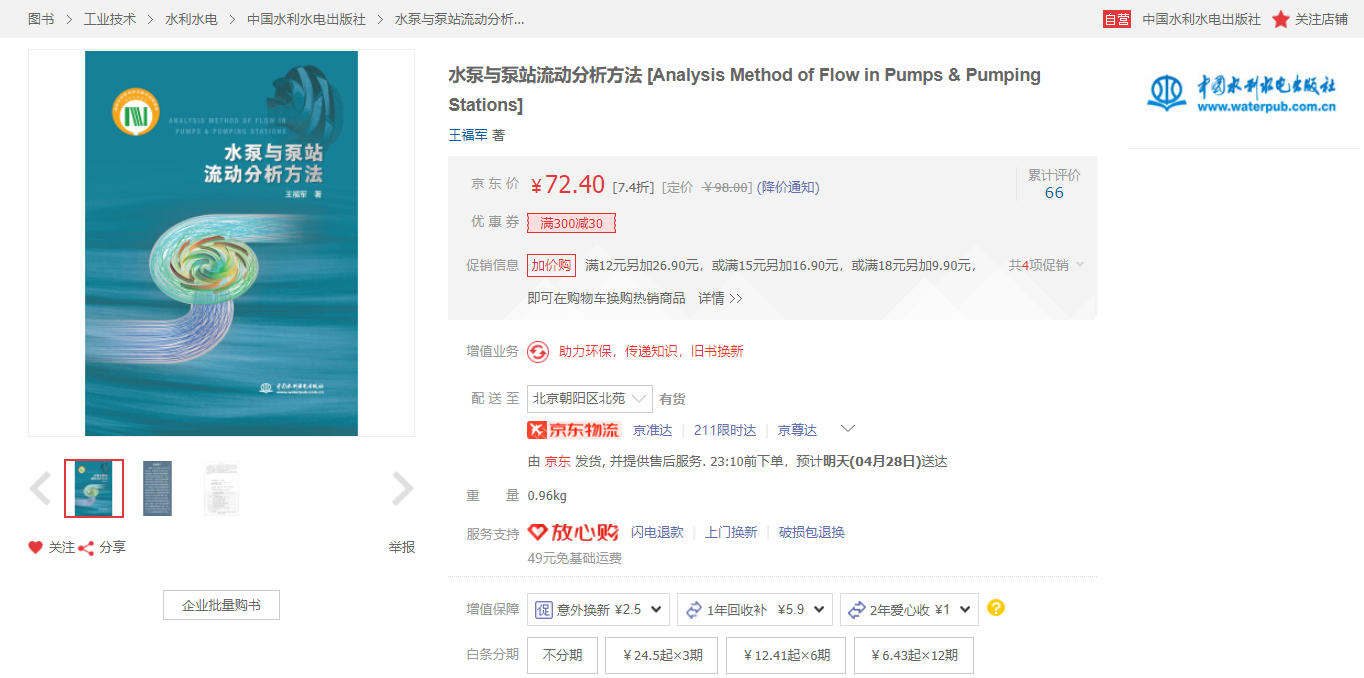
Task: Click the 关注店铺 star icon
Action: click(x=1280, y=18)
